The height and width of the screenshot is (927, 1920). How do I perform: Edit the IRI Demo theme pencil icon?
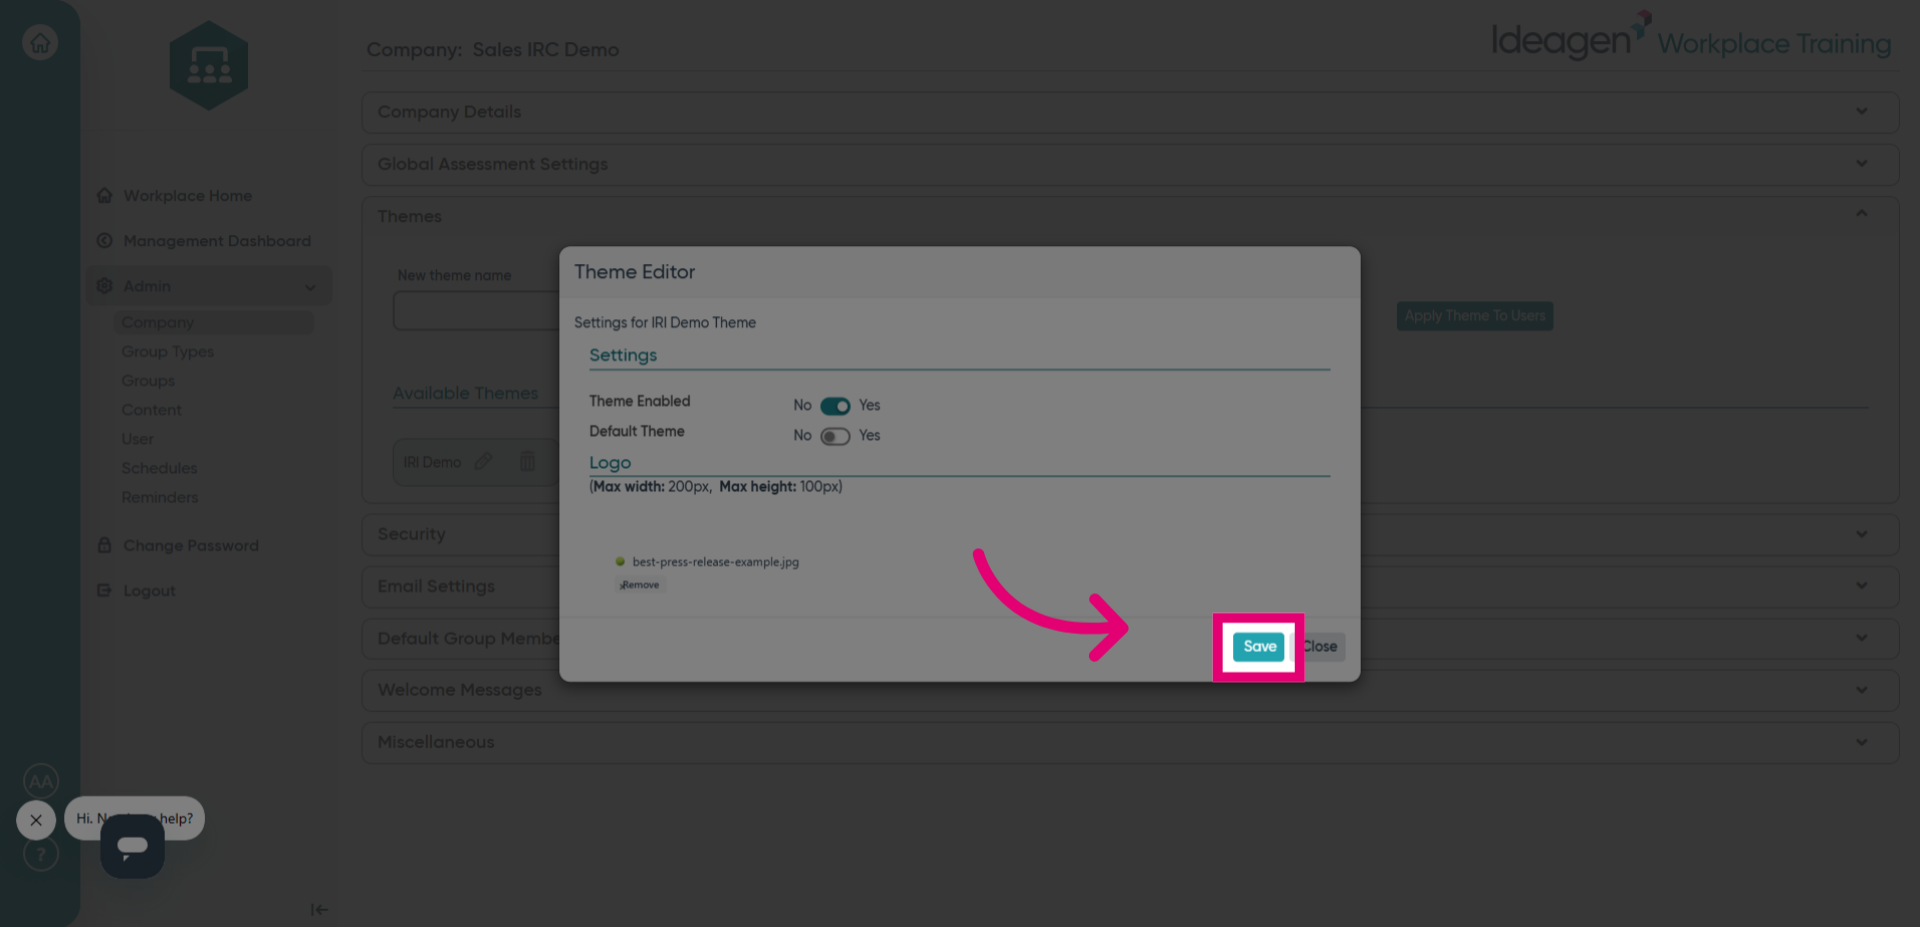point(483,461)
